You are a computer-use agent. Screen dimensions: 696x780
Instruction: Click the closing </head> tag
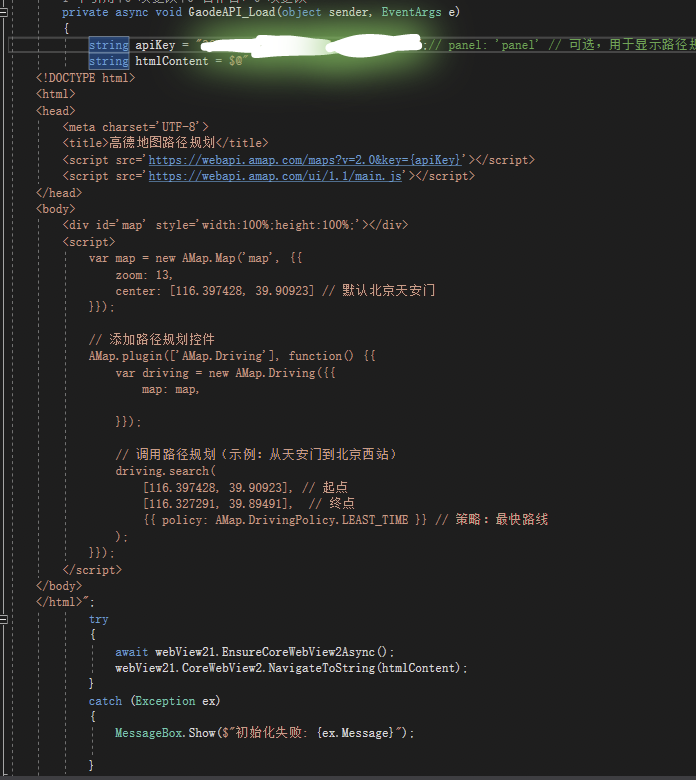pyautogui.click(x=59, y=193)
